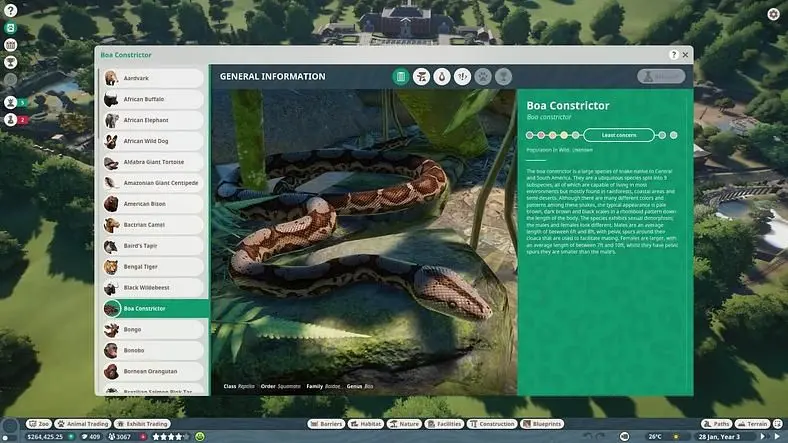Click the redo arrow in bottom bar

point(601,436)
